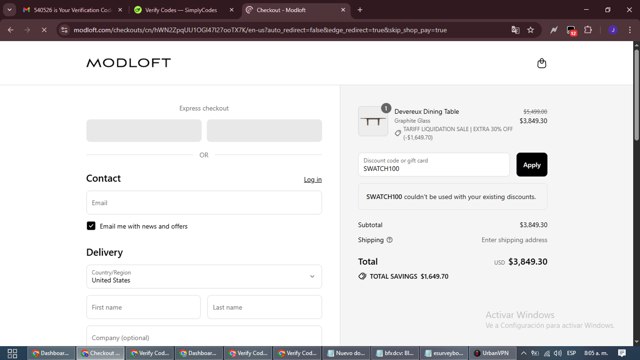Click the Modloft logo
The height and width of the screenshot is (360, 640).
[129, 63]
